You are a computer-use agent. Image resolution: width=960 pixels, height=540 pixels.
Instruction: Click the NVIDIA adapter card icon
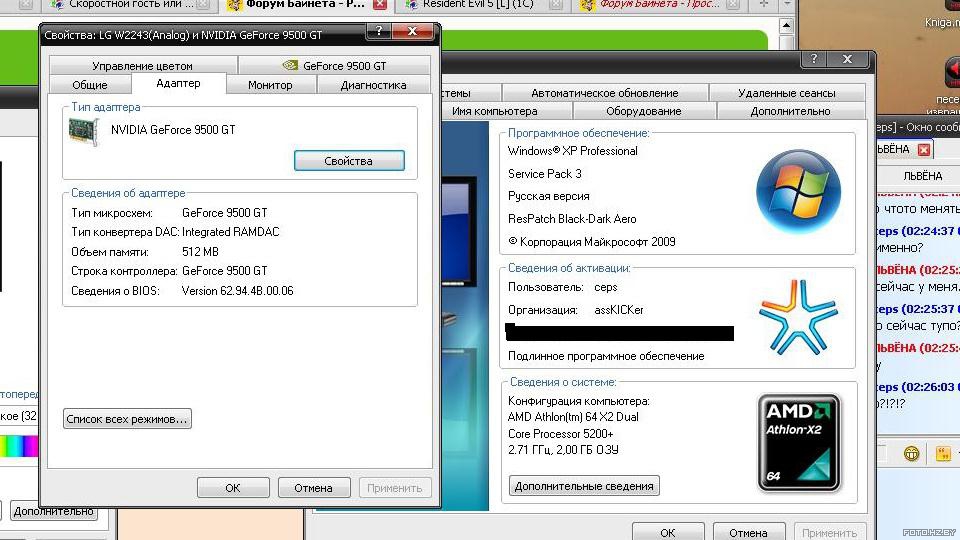click(84, 131)
